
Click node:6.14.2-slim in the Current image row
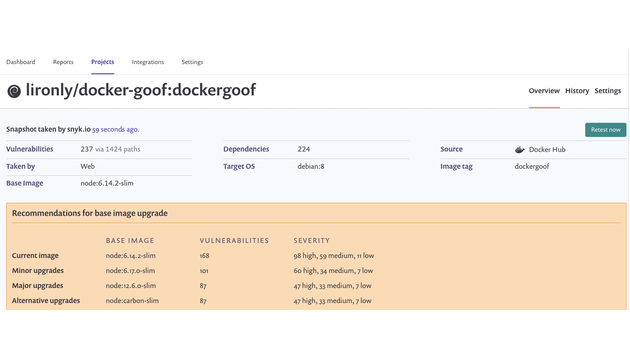pos(131,256)
